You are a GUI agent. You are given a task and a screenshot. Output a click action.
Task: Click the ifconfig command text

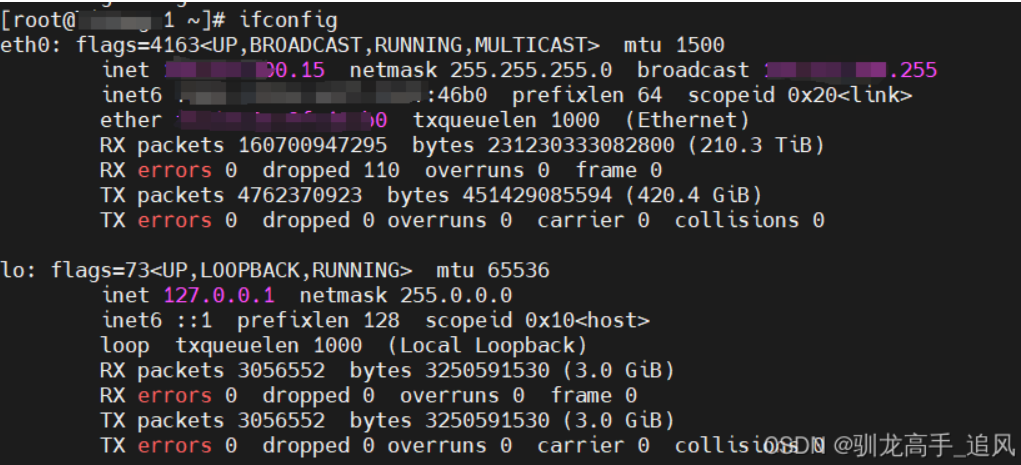288,20
